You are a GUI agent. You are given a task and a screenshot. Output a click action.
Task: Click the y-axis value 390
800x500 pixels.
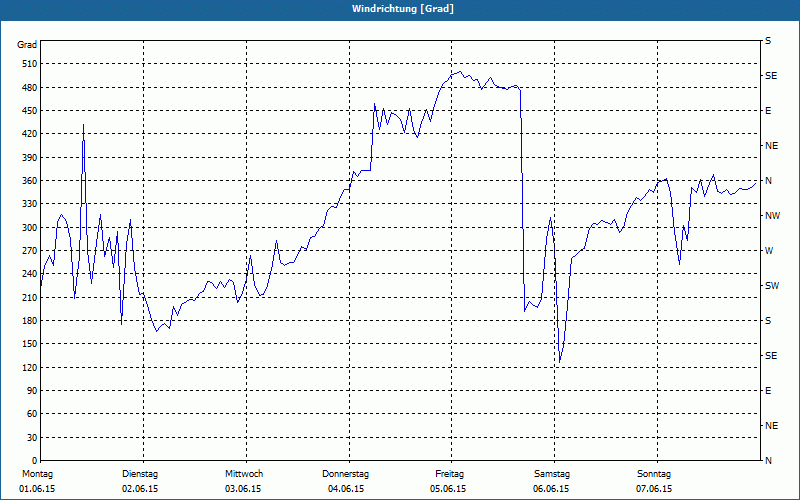click(30, 158)
